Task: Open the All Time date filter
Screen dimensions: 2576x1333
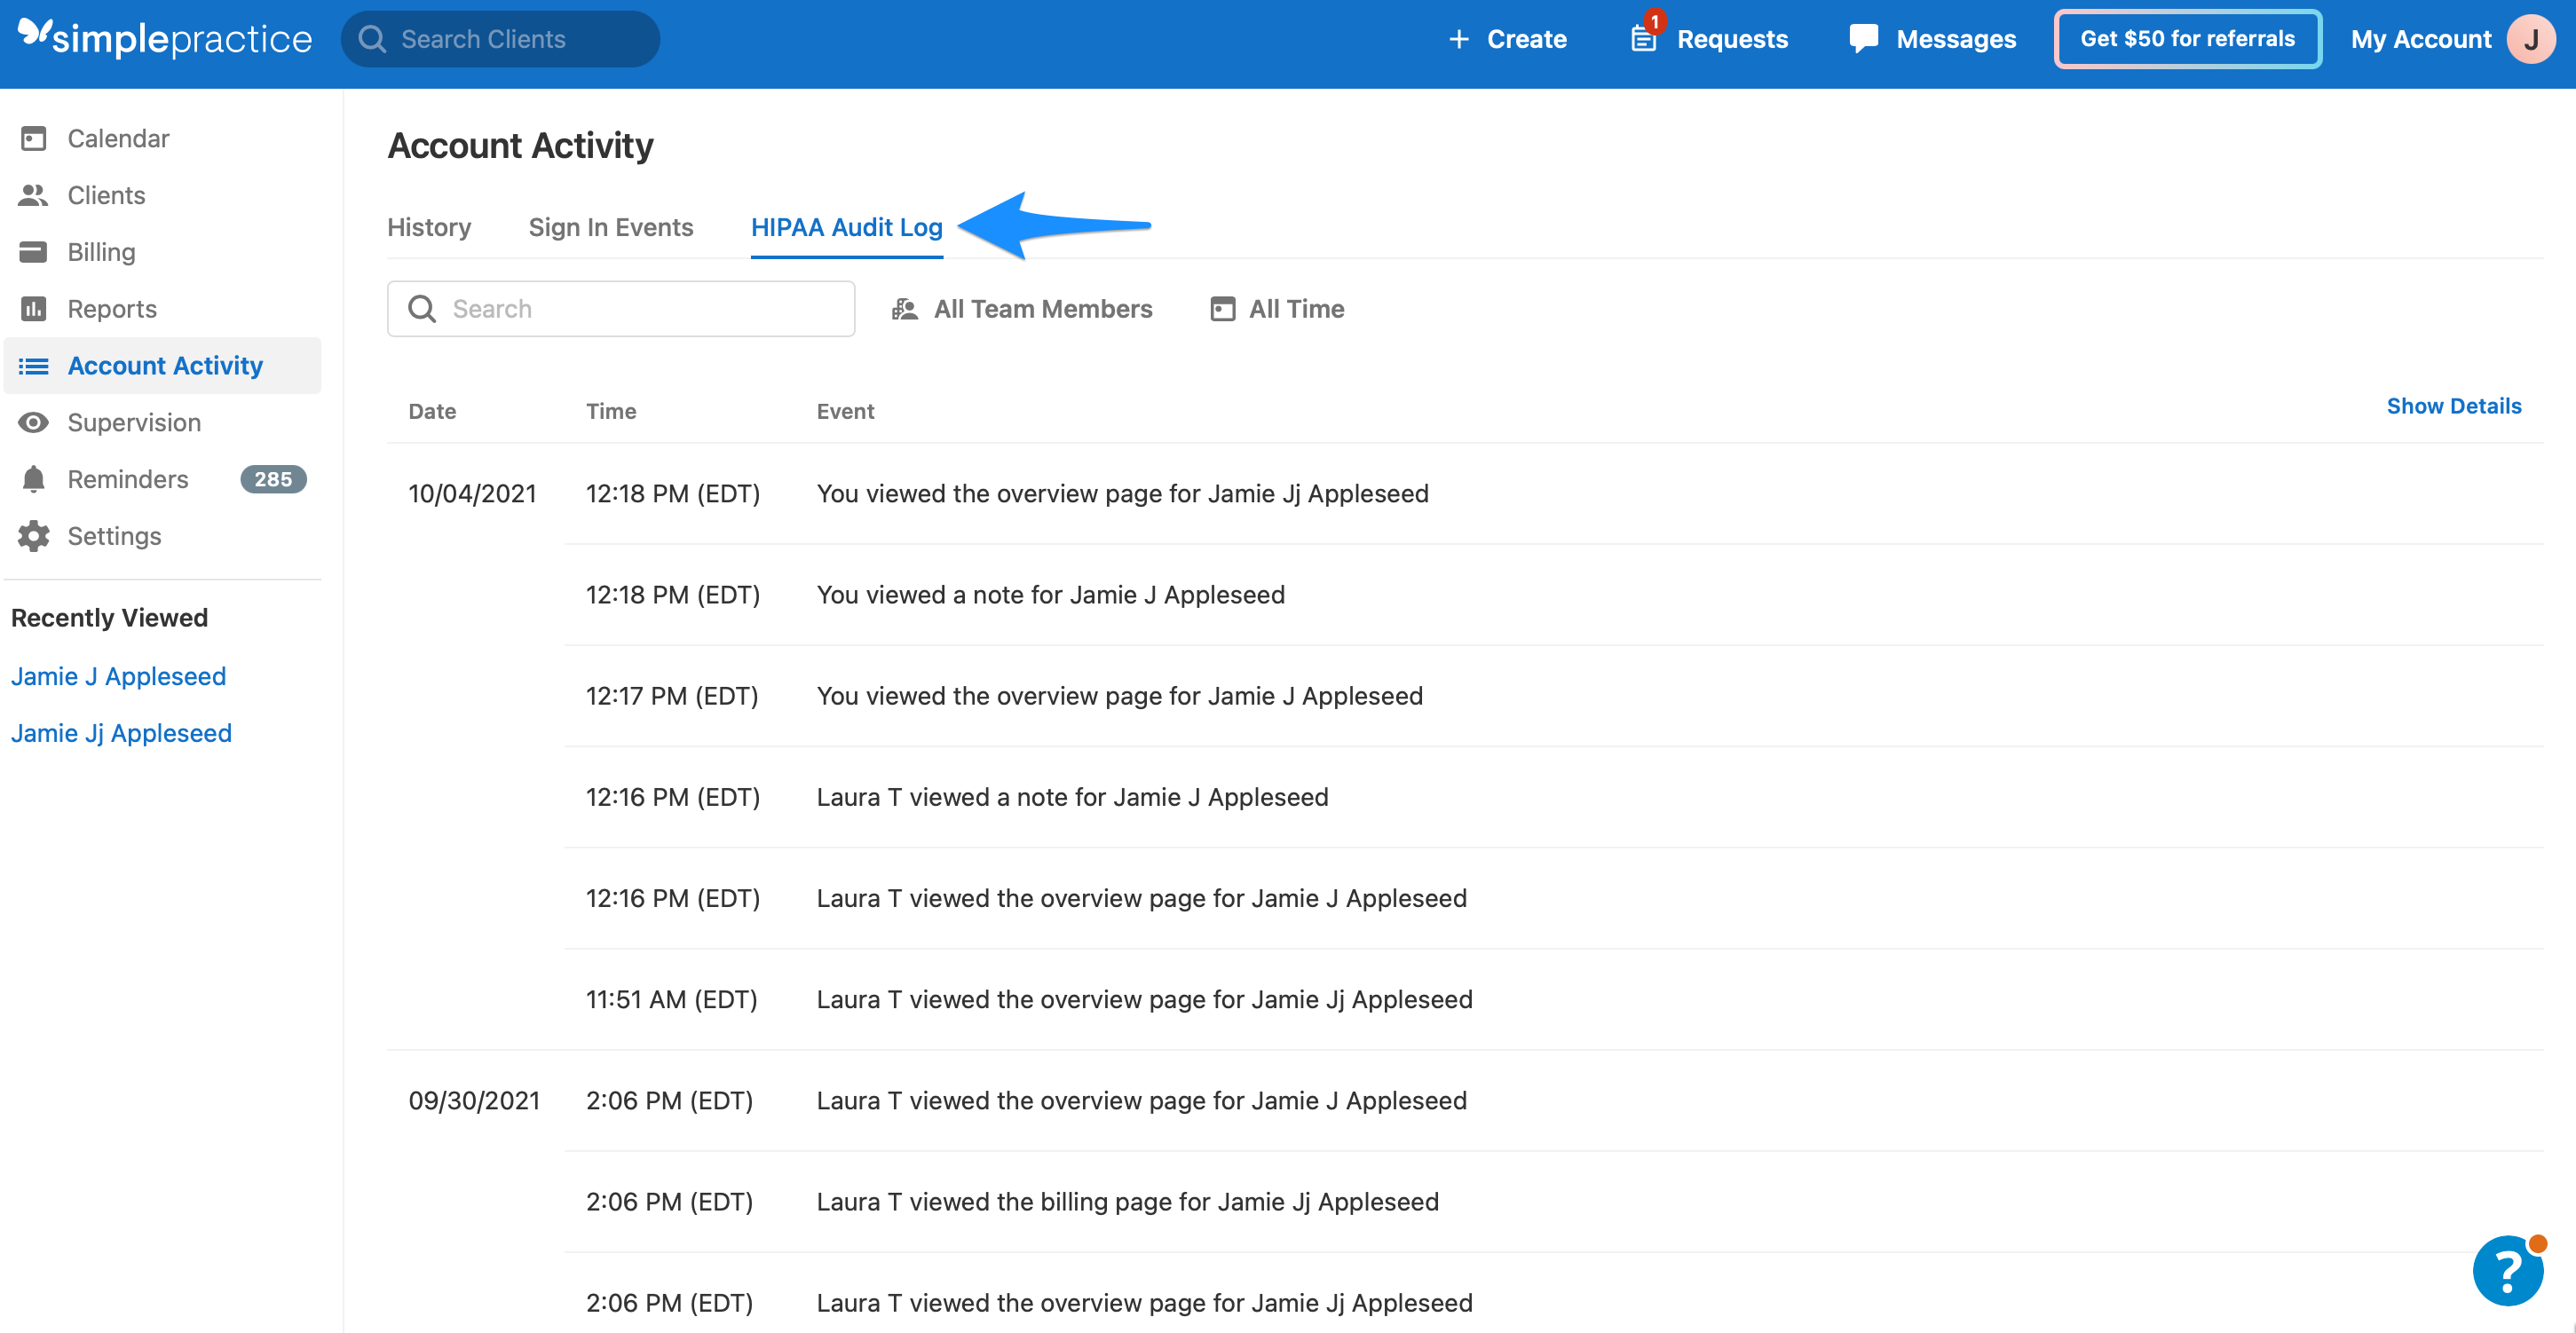Action: tap(1276, 308)
